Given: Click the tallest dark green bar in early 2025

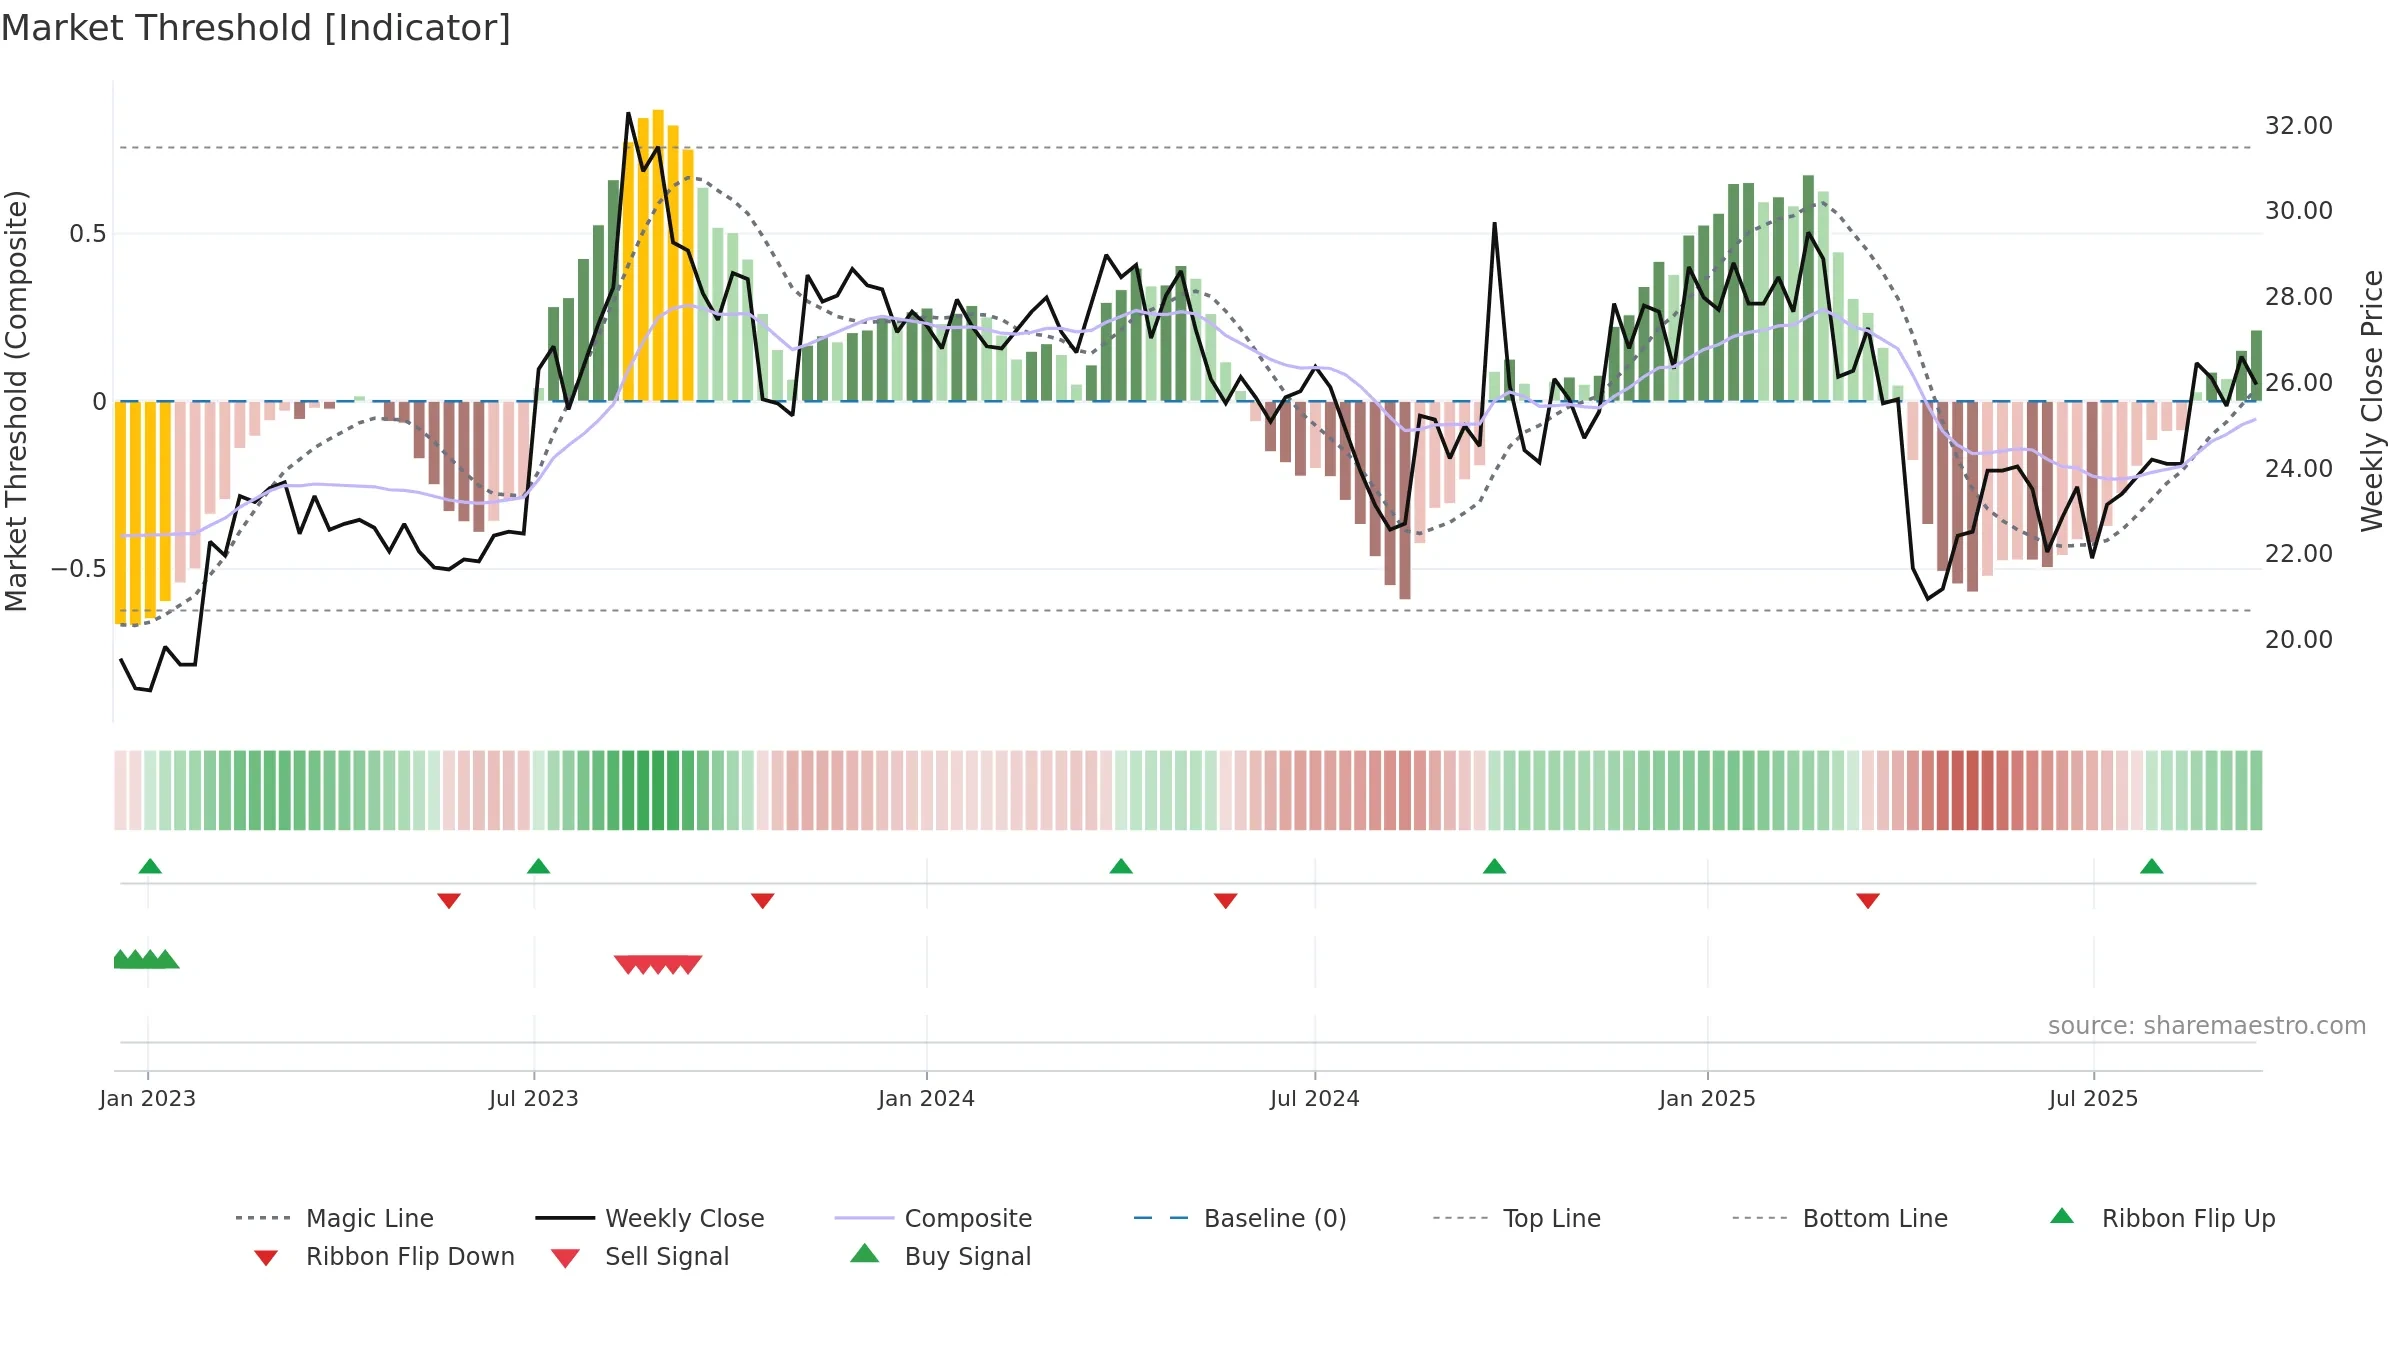Looking at the screenshot, I should [x=1808, y=288].
